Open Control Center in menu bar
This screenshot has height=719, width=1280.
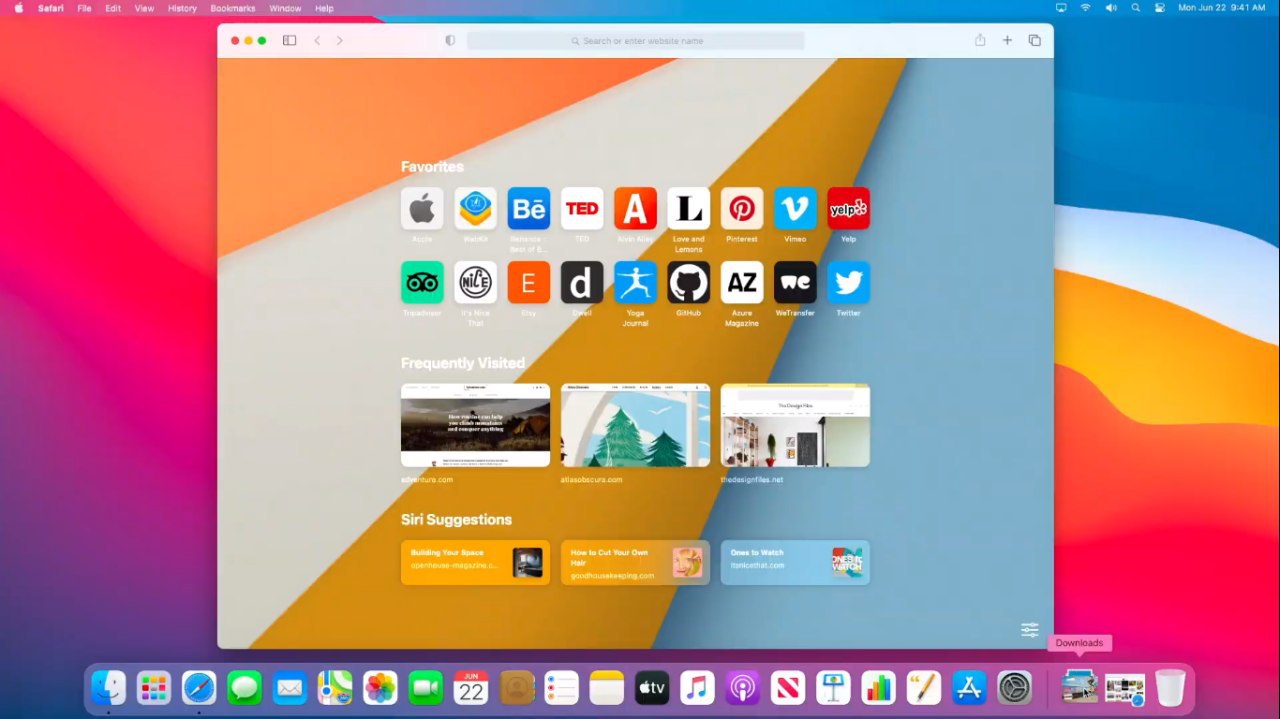point(1160,8)
